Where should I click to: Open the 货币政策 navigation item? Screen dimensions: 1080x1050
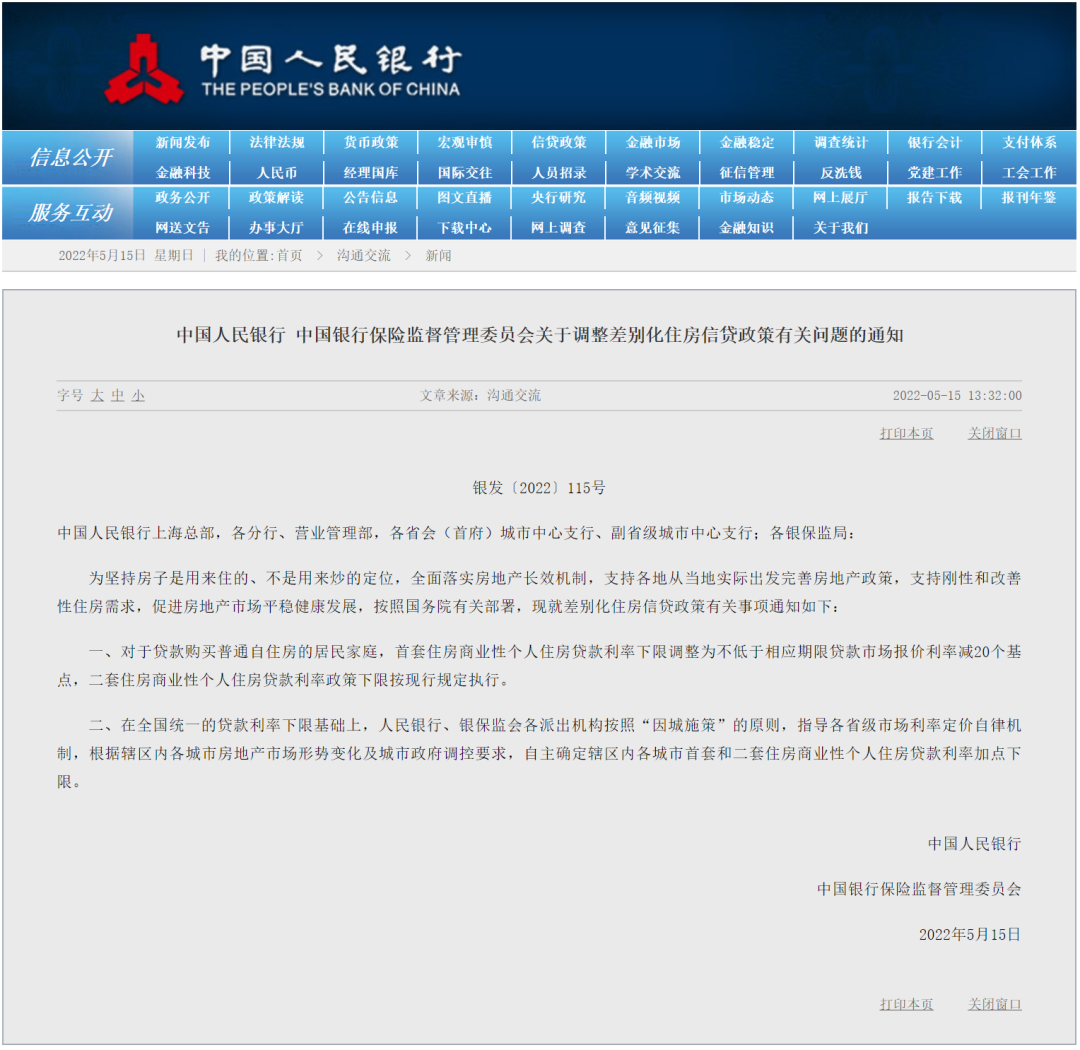tap(371, 143)
